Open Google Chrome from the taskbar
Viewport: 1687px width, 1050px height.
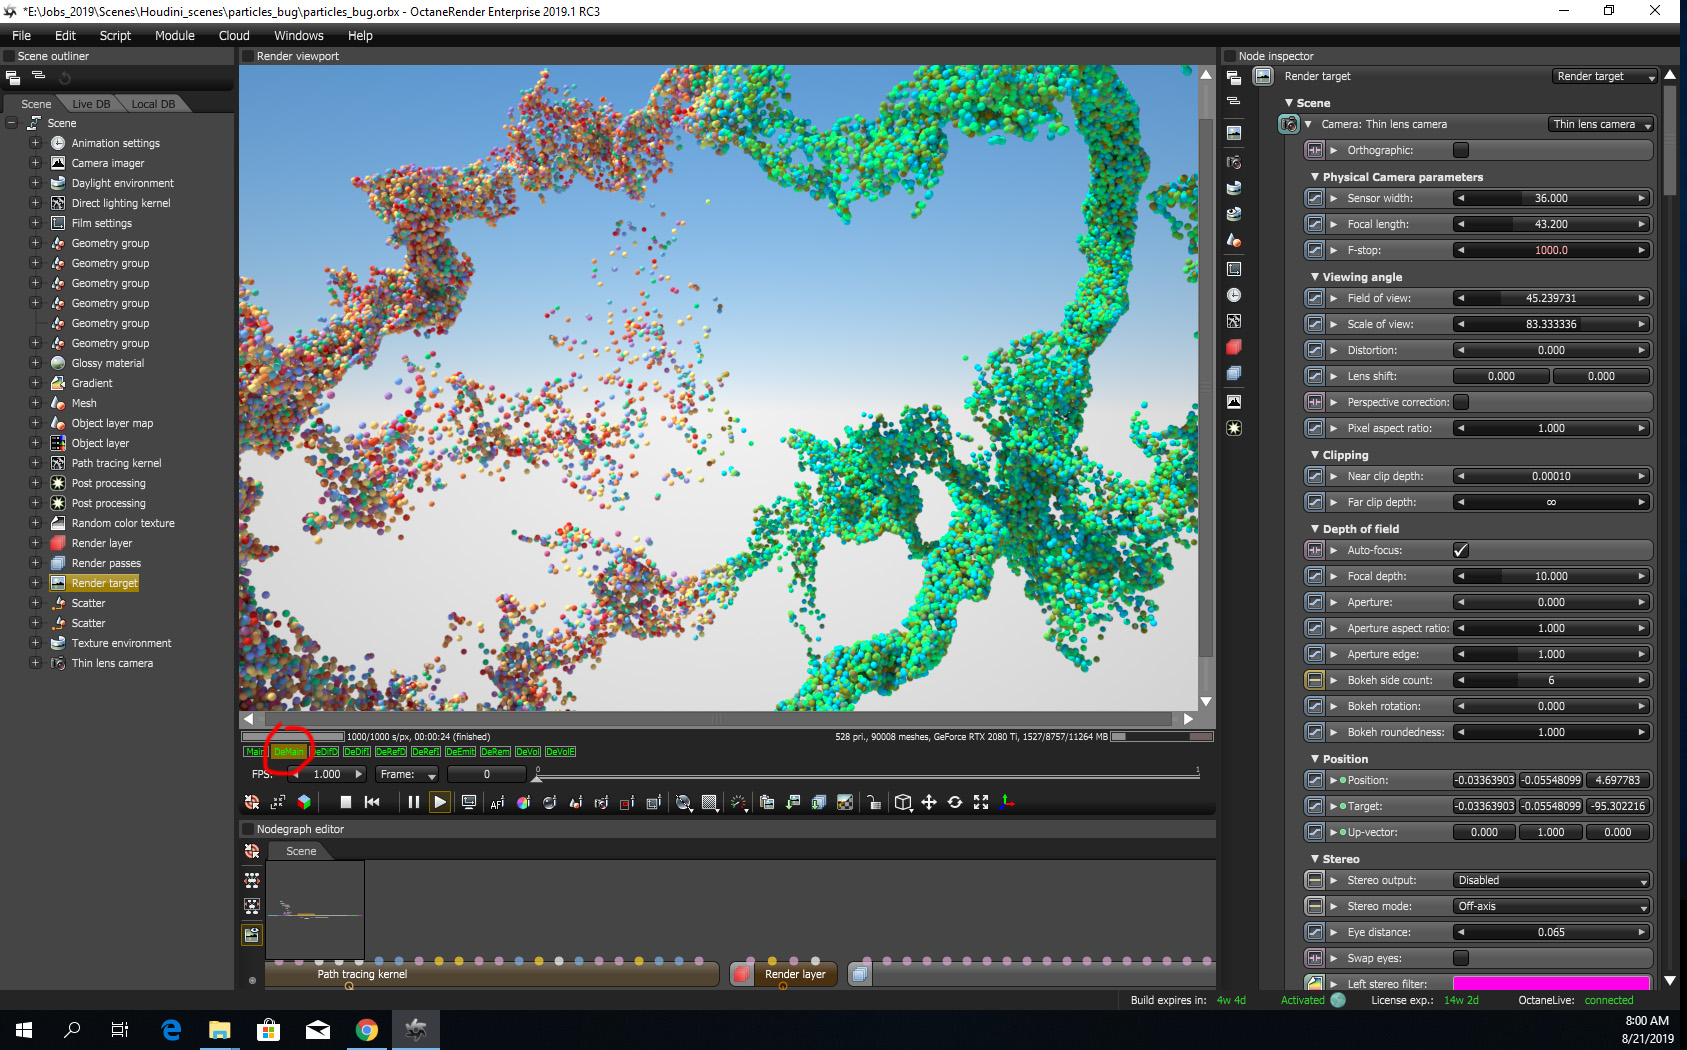367,1029
